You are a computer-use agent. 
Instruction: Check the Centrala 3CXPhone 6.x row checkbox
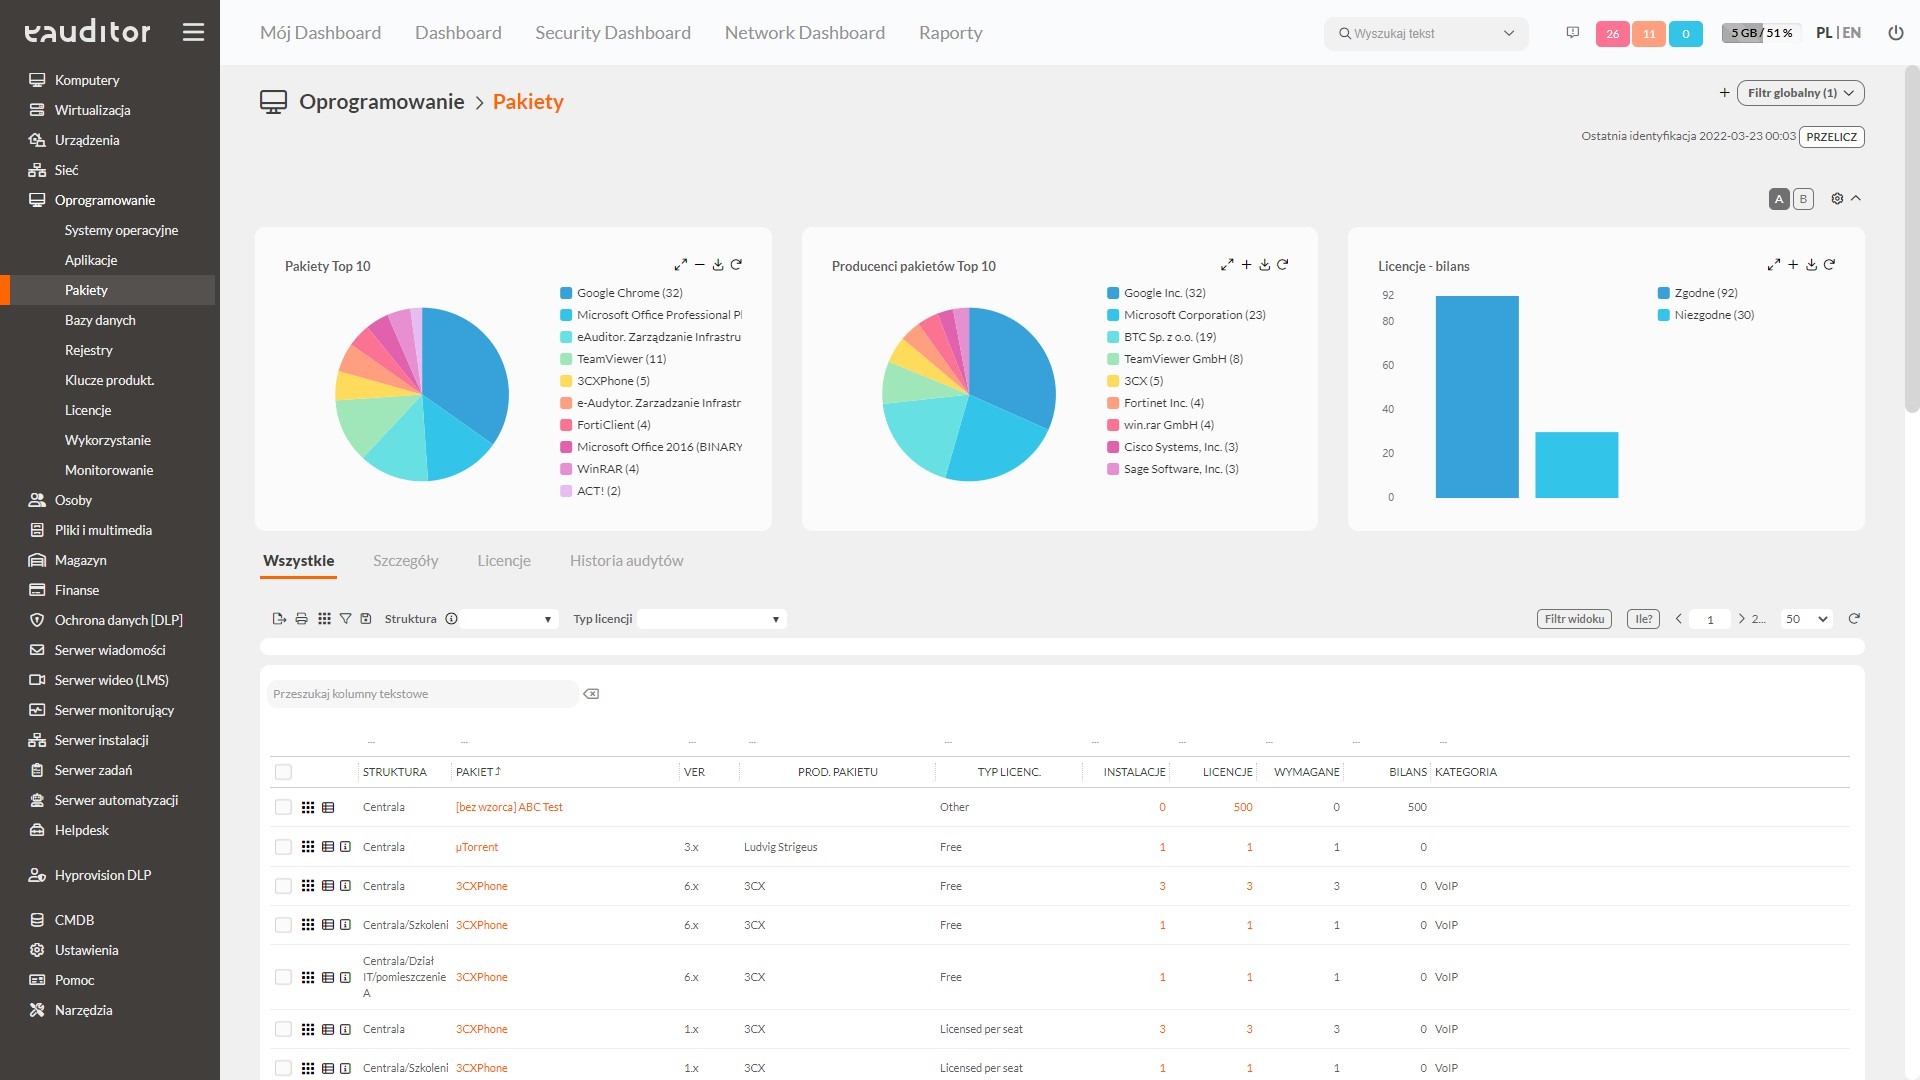pyautogui.click(x=283, y=886)
